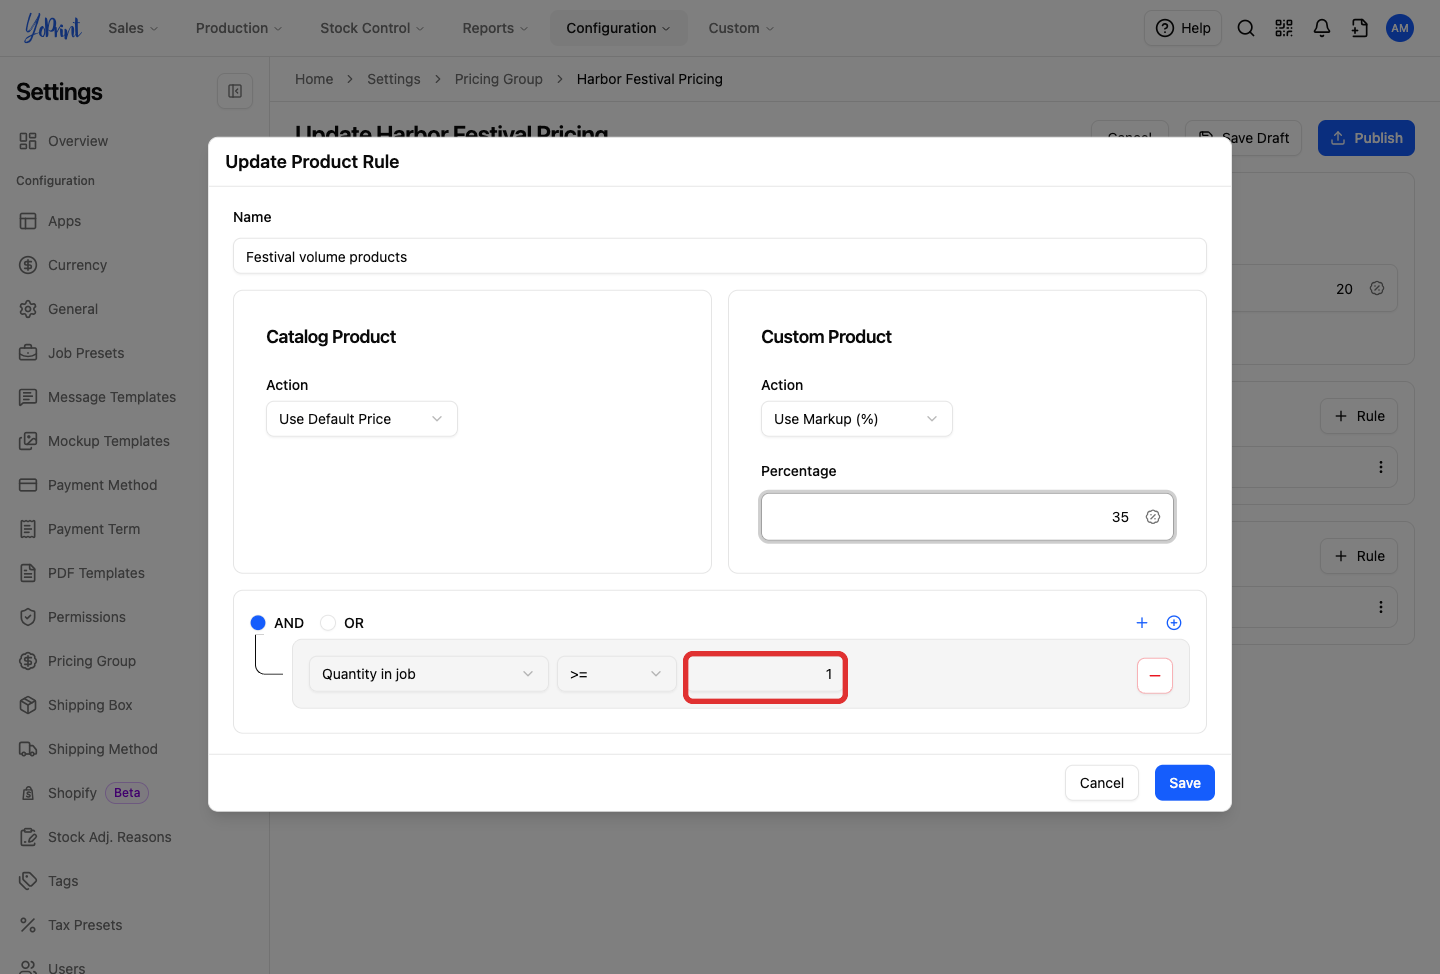1440x974 pixels.
Task: Open Mockup Templates settings
Action: pyautogui.click(x=109, y=441)
